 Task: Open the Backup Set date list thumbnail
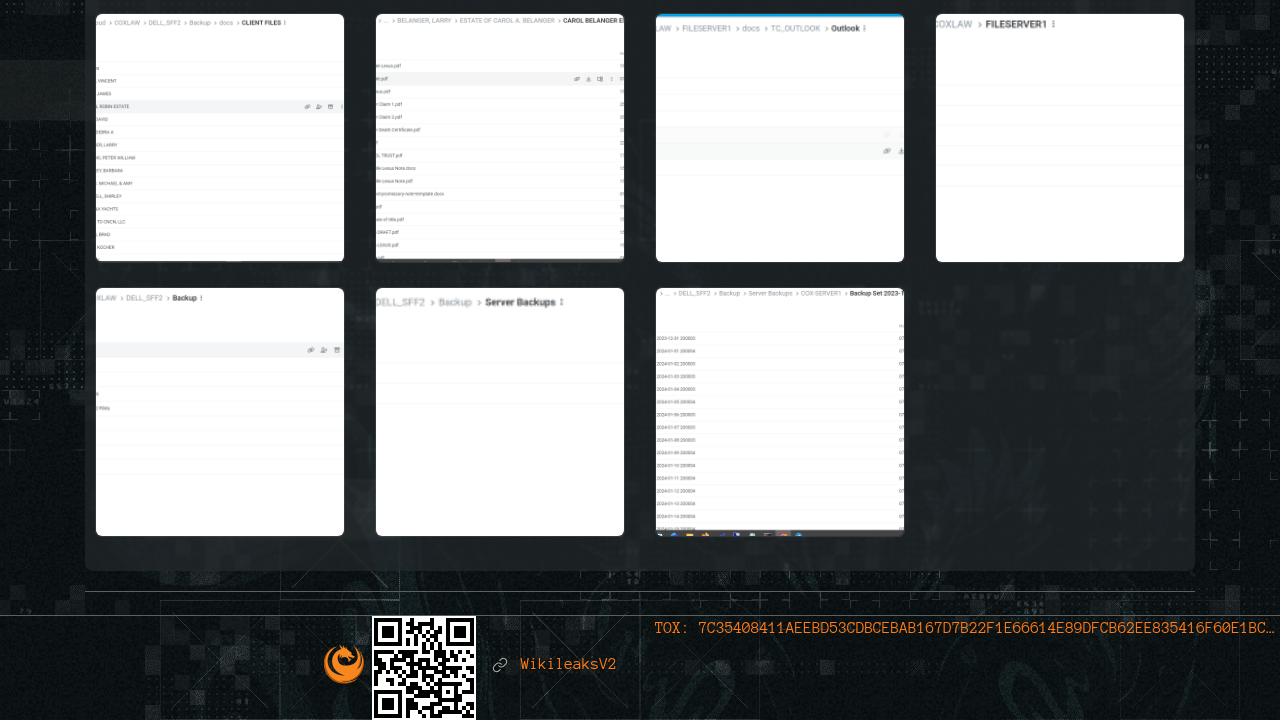pyautogui.click(x=780, y=412)
